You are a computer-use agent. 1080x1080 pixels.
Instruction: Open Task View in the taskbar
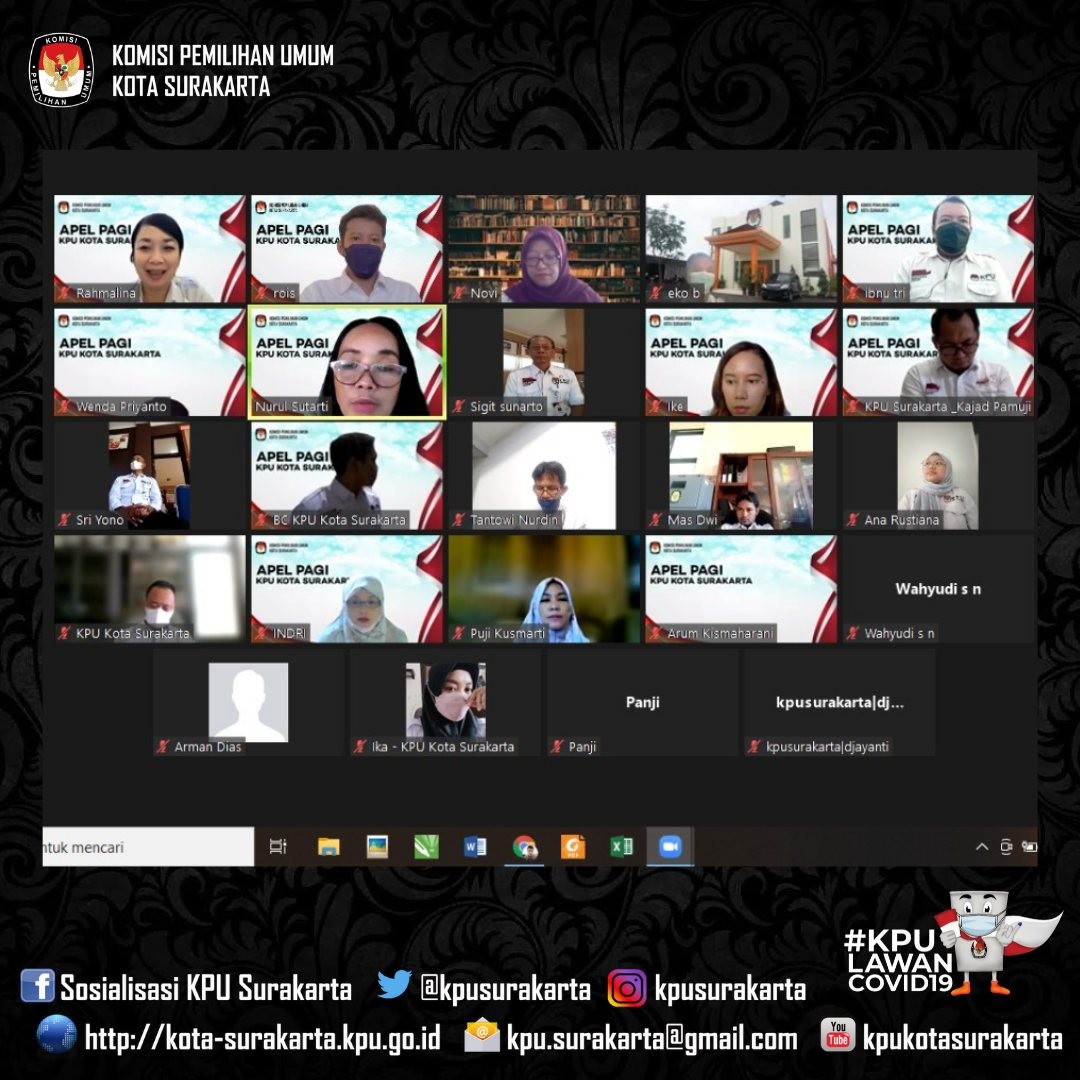pos(278,847)
